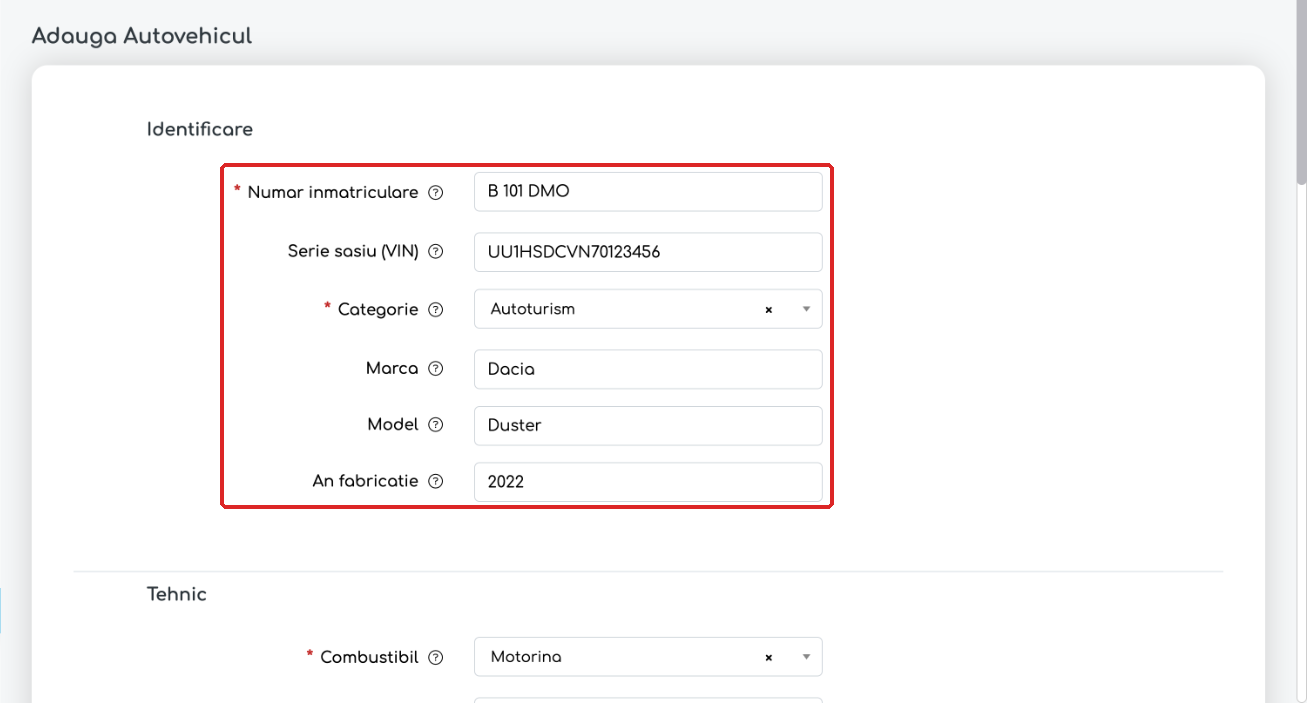Expand the Categorie dropdown arrow
Viewport: 1307px width, 703px height.
[806, 310]
